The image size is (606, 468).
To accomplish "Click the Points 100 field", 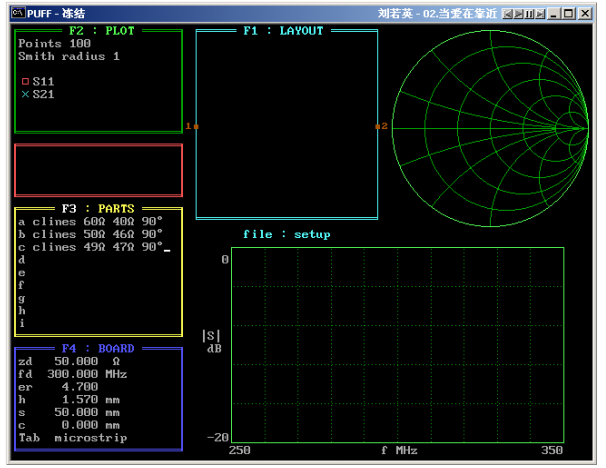I will click(54, 43).
